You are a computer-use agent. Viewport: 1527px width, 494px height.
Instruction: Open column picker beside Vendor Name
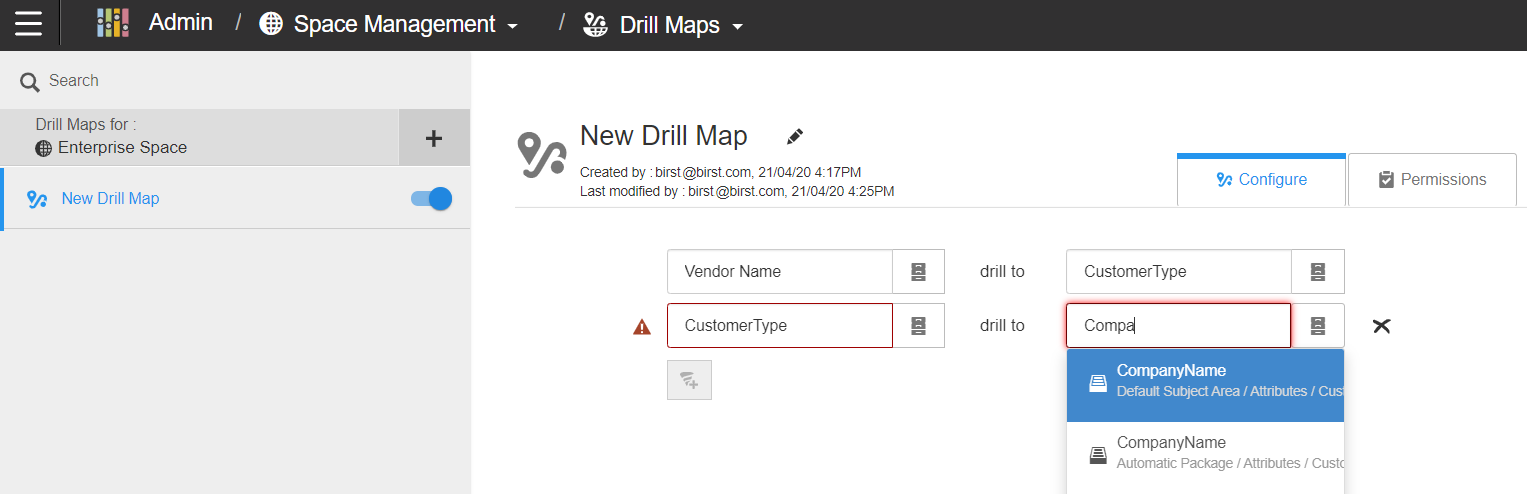(x=919, y=271)
